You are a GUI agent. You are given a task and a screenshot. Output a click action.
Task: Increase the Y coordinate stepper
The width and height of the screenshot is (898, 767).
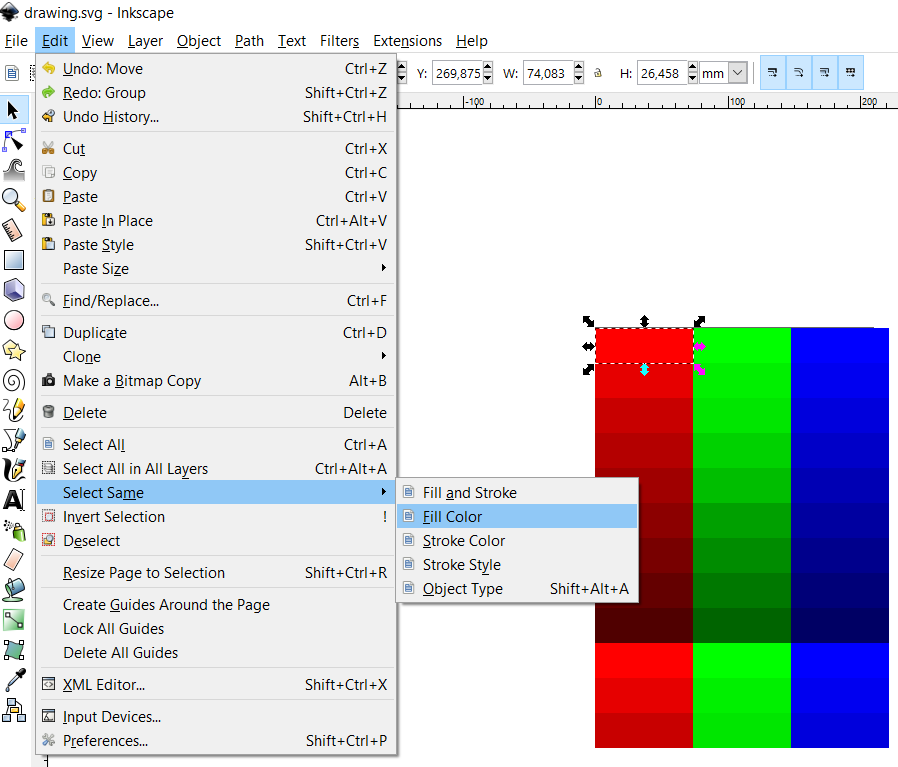click(x=488, y=68)
